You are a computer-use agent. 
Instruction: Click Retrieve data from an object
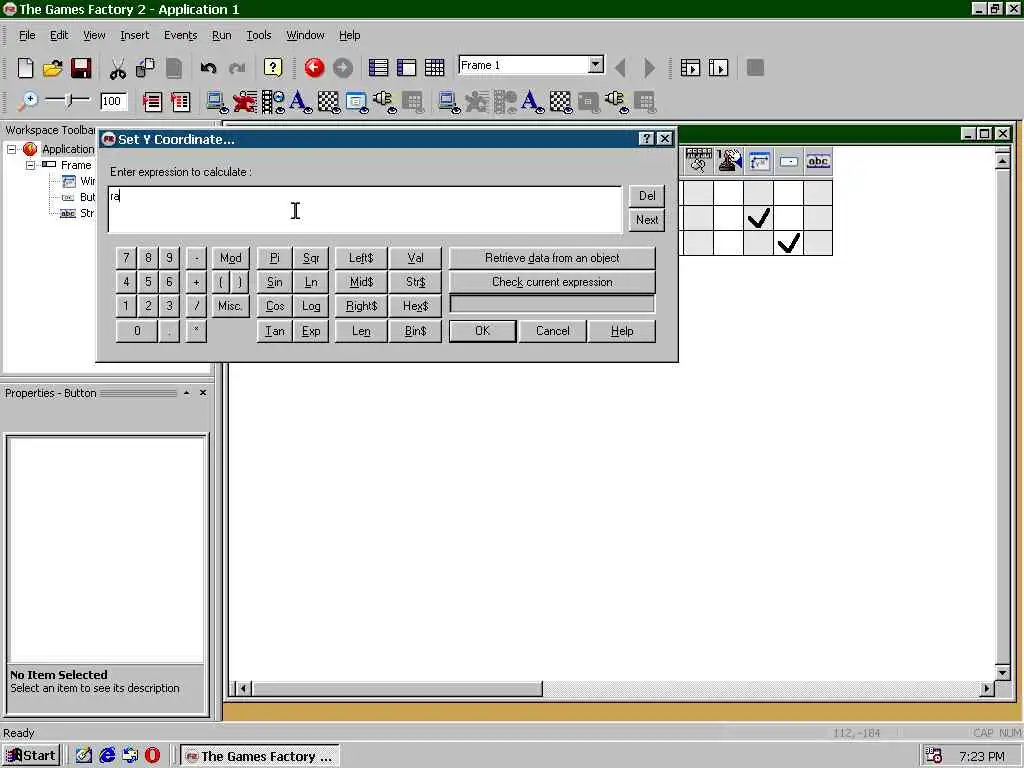point(552,258)
